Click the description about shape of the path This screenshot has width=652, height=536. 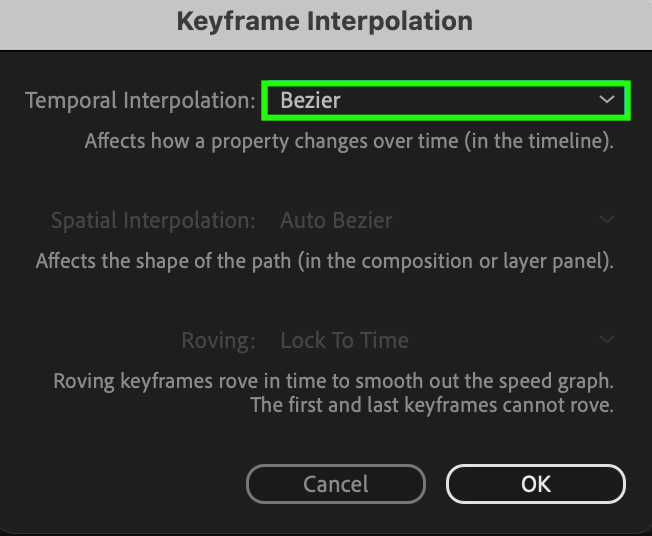324,261
